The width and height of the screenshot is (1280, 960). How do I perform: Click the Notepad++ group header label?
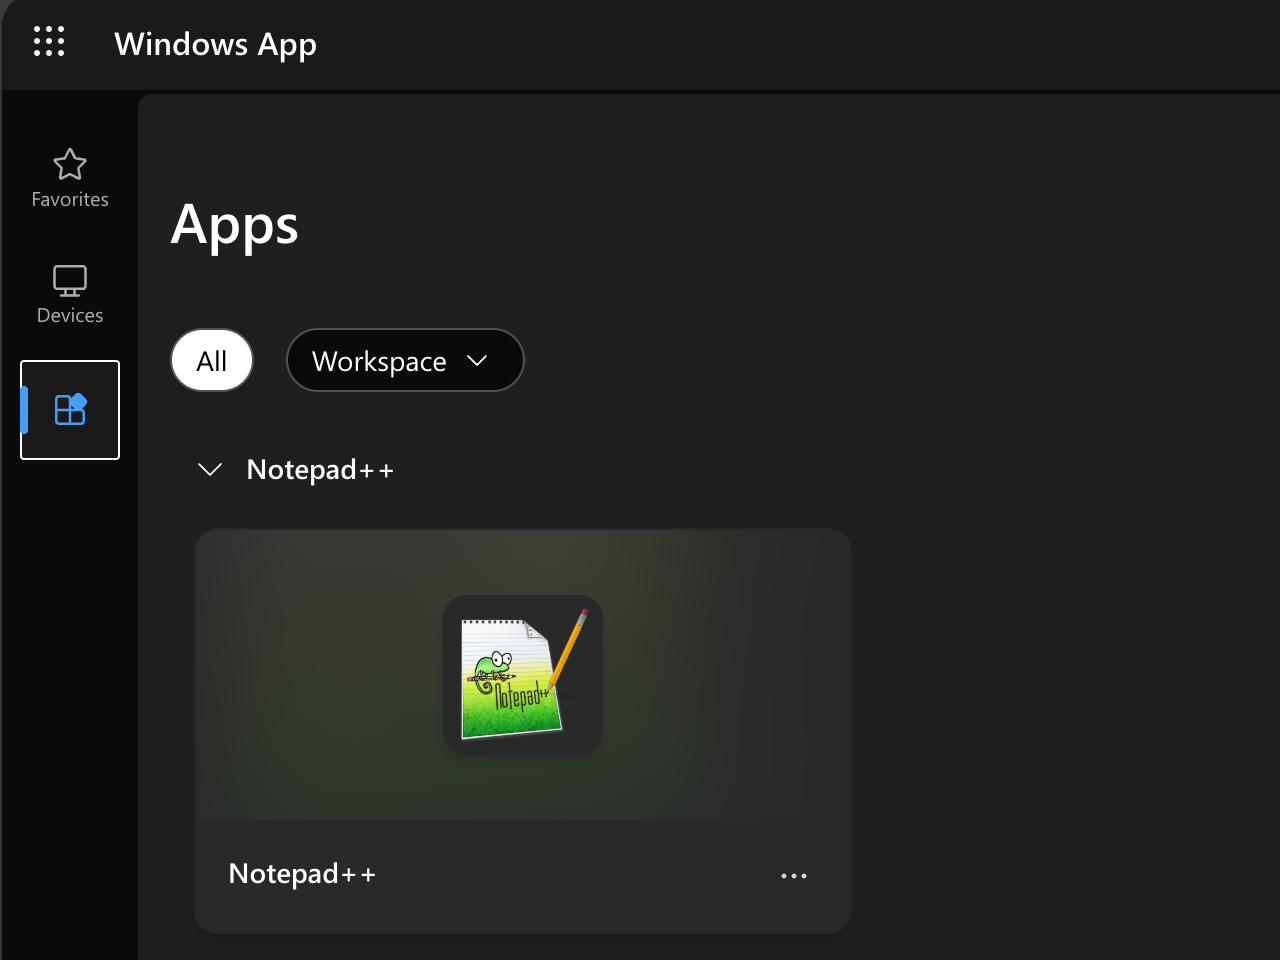pos(320,470)
